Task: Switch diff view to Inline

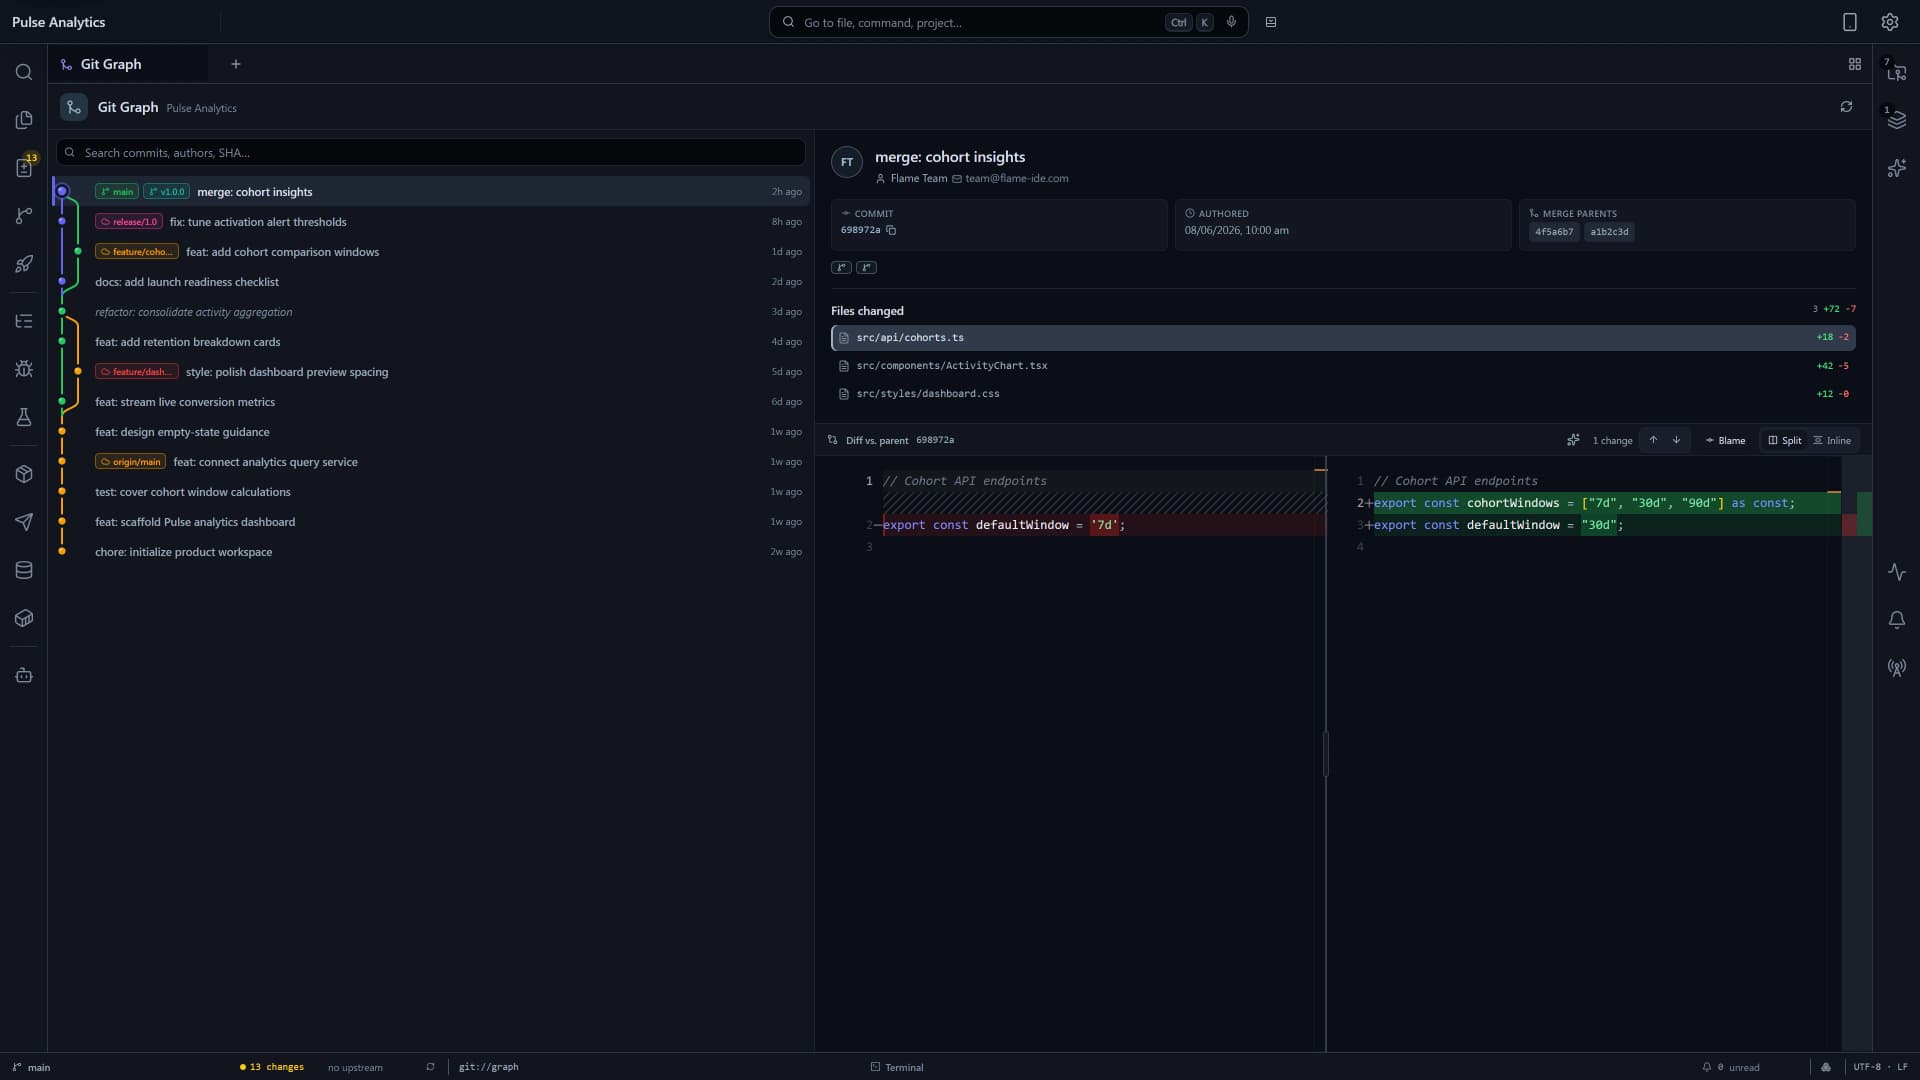Action: click(1832, 440)
